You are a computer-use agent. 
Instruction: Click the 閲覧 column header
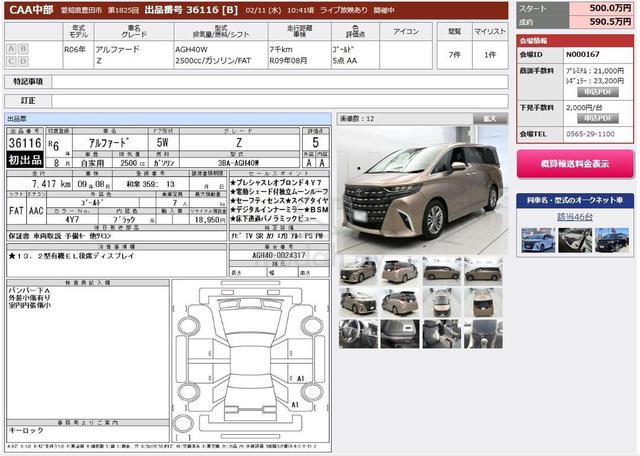(x=454, y=31)
